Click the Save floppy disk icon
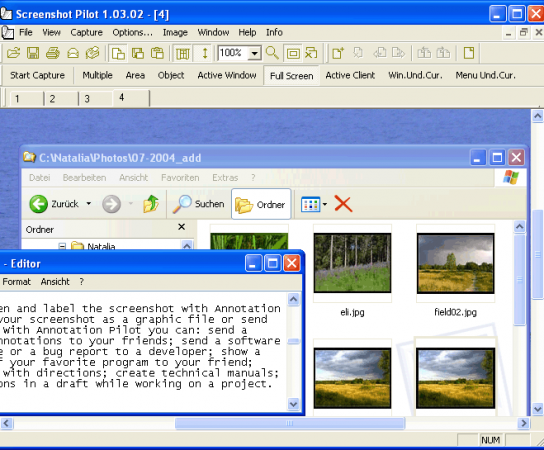 click(x=33, y=53)
